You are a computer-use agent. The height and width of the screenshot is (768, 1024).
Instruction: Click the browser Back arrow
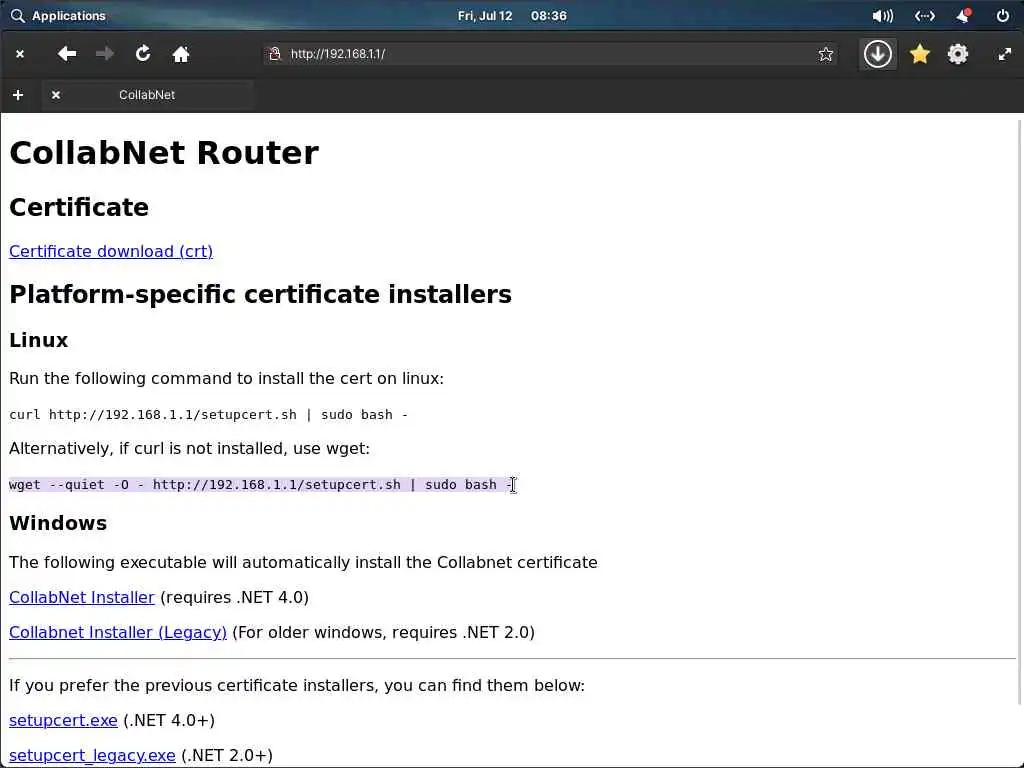tap(67, 54)
